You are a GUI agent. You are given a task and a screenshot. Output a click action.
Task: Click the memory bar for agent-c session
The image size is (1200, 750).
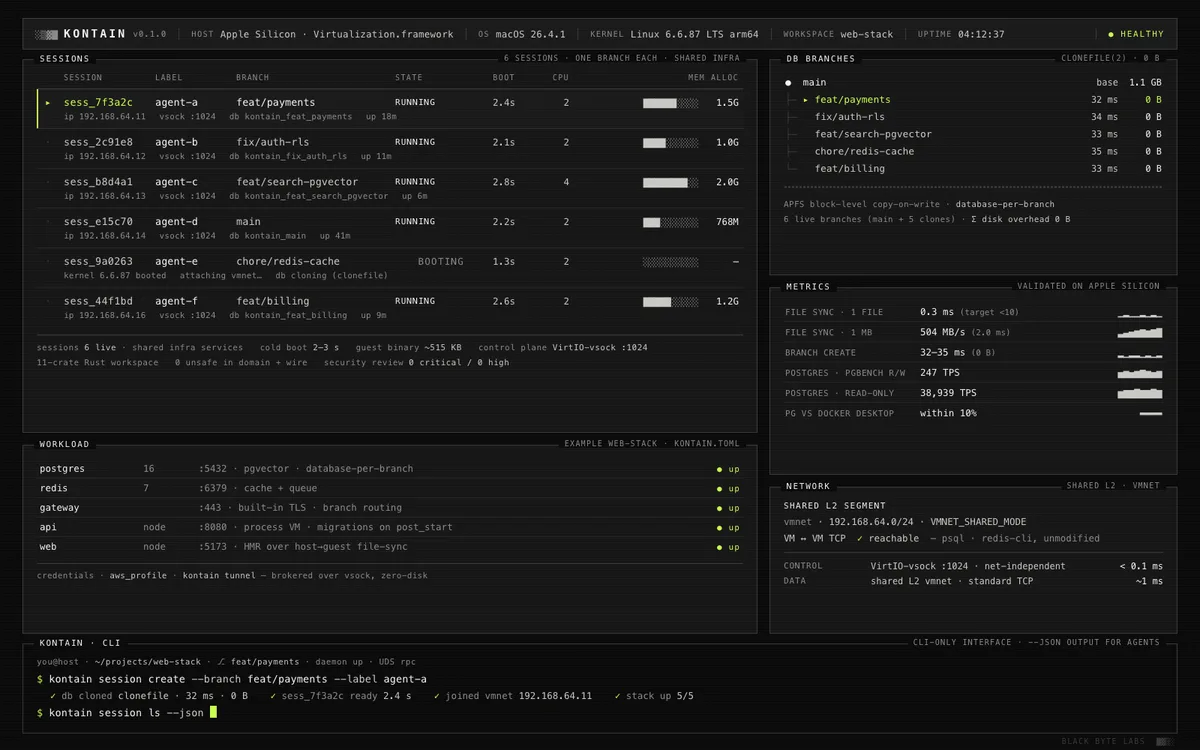670,182
